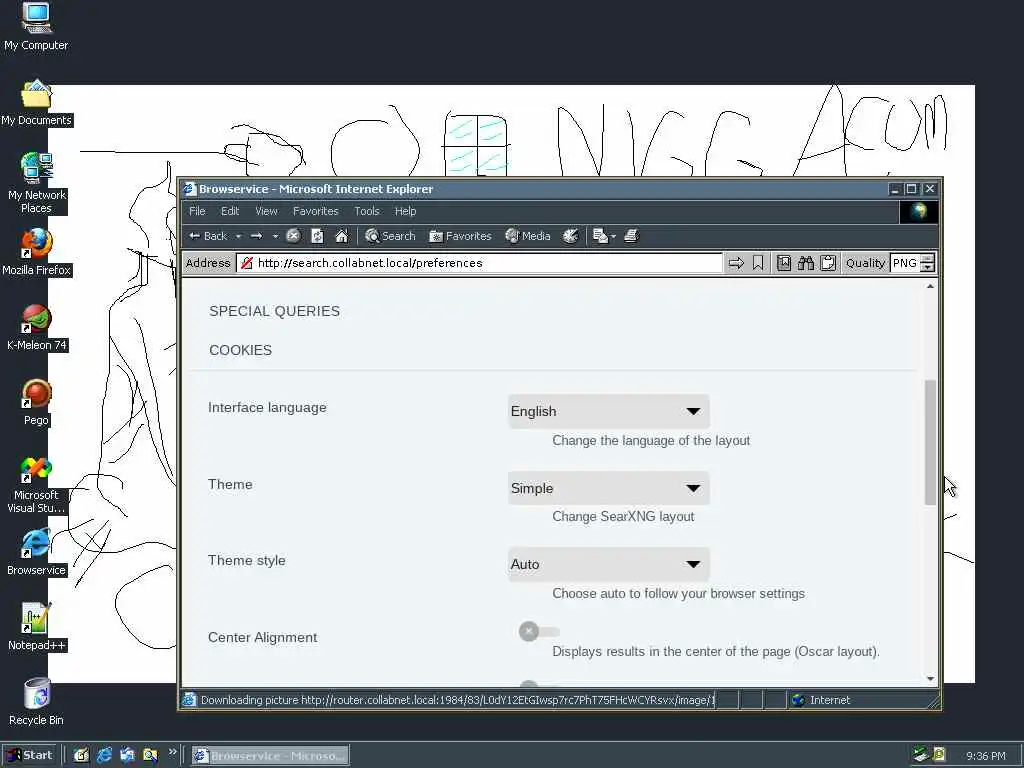This screenshot has width=1024, height=768.
Task: Toggle the Center Alignment switch
Action: pyautogui.click(x=539, y=632)
